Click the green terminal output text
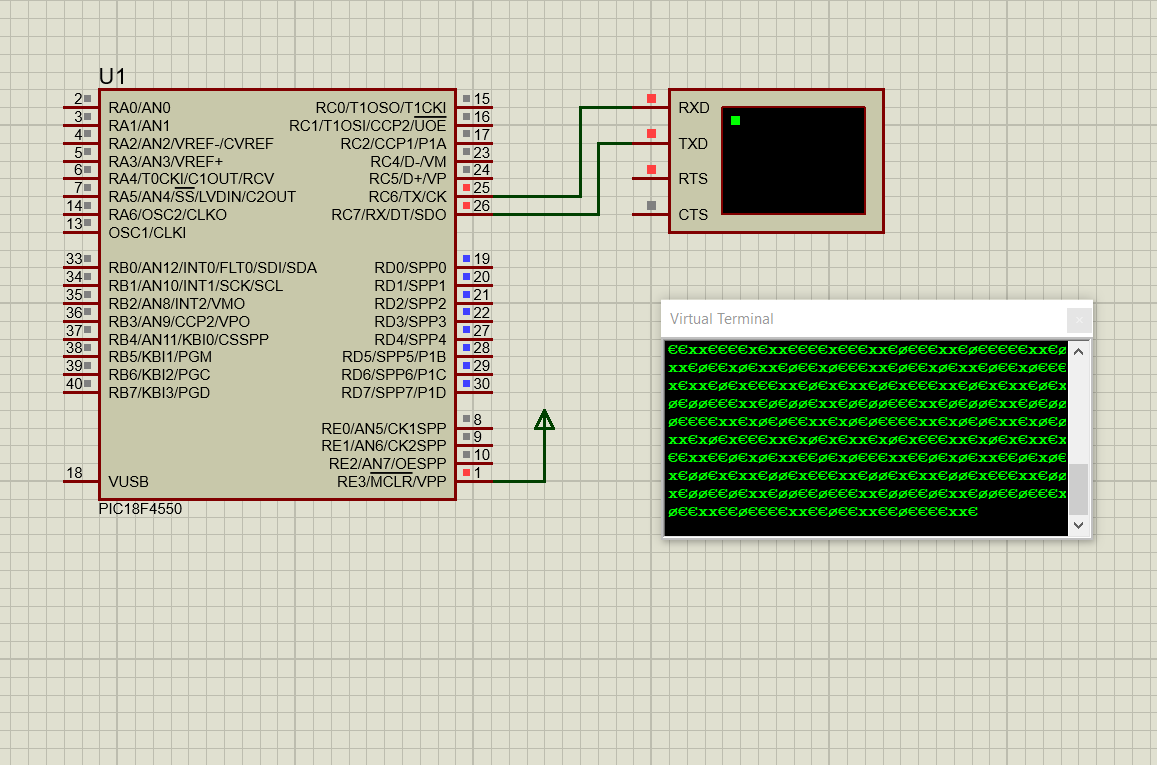 [867, 431]
